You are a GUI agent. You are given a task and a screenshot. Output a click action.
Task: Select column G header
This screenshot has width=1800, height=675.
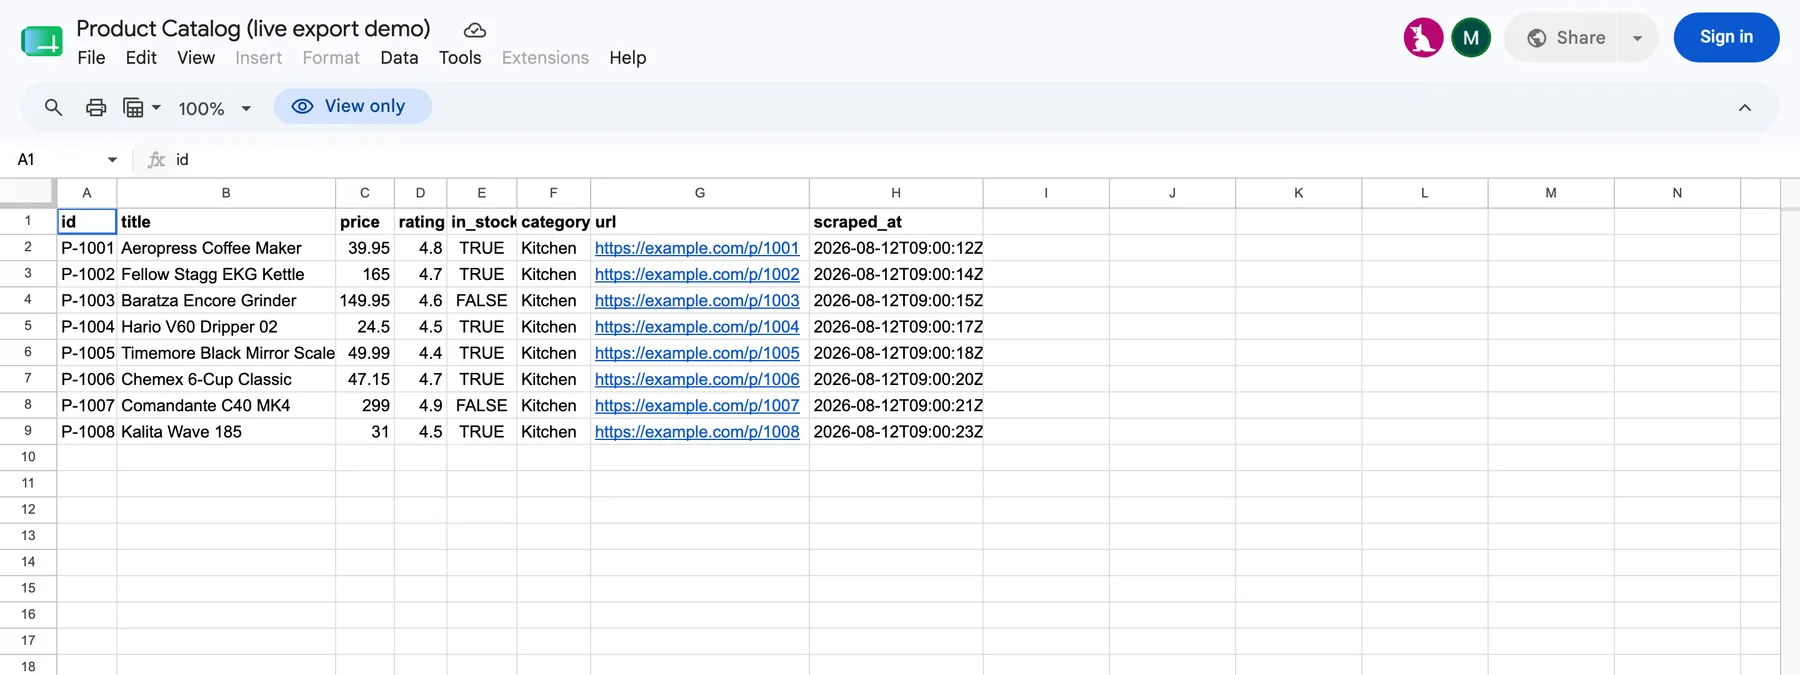coord(700,193)
